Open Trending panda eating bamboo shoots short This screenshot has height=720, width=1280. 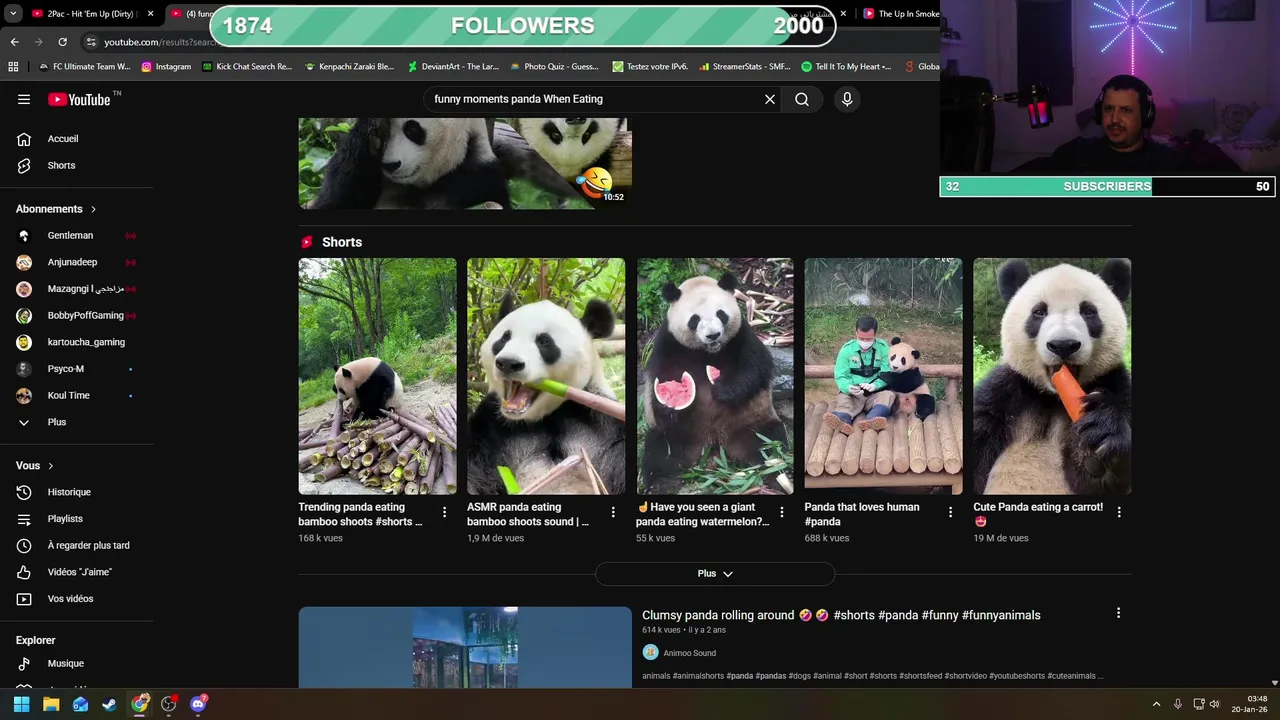[x=377, y=376]
